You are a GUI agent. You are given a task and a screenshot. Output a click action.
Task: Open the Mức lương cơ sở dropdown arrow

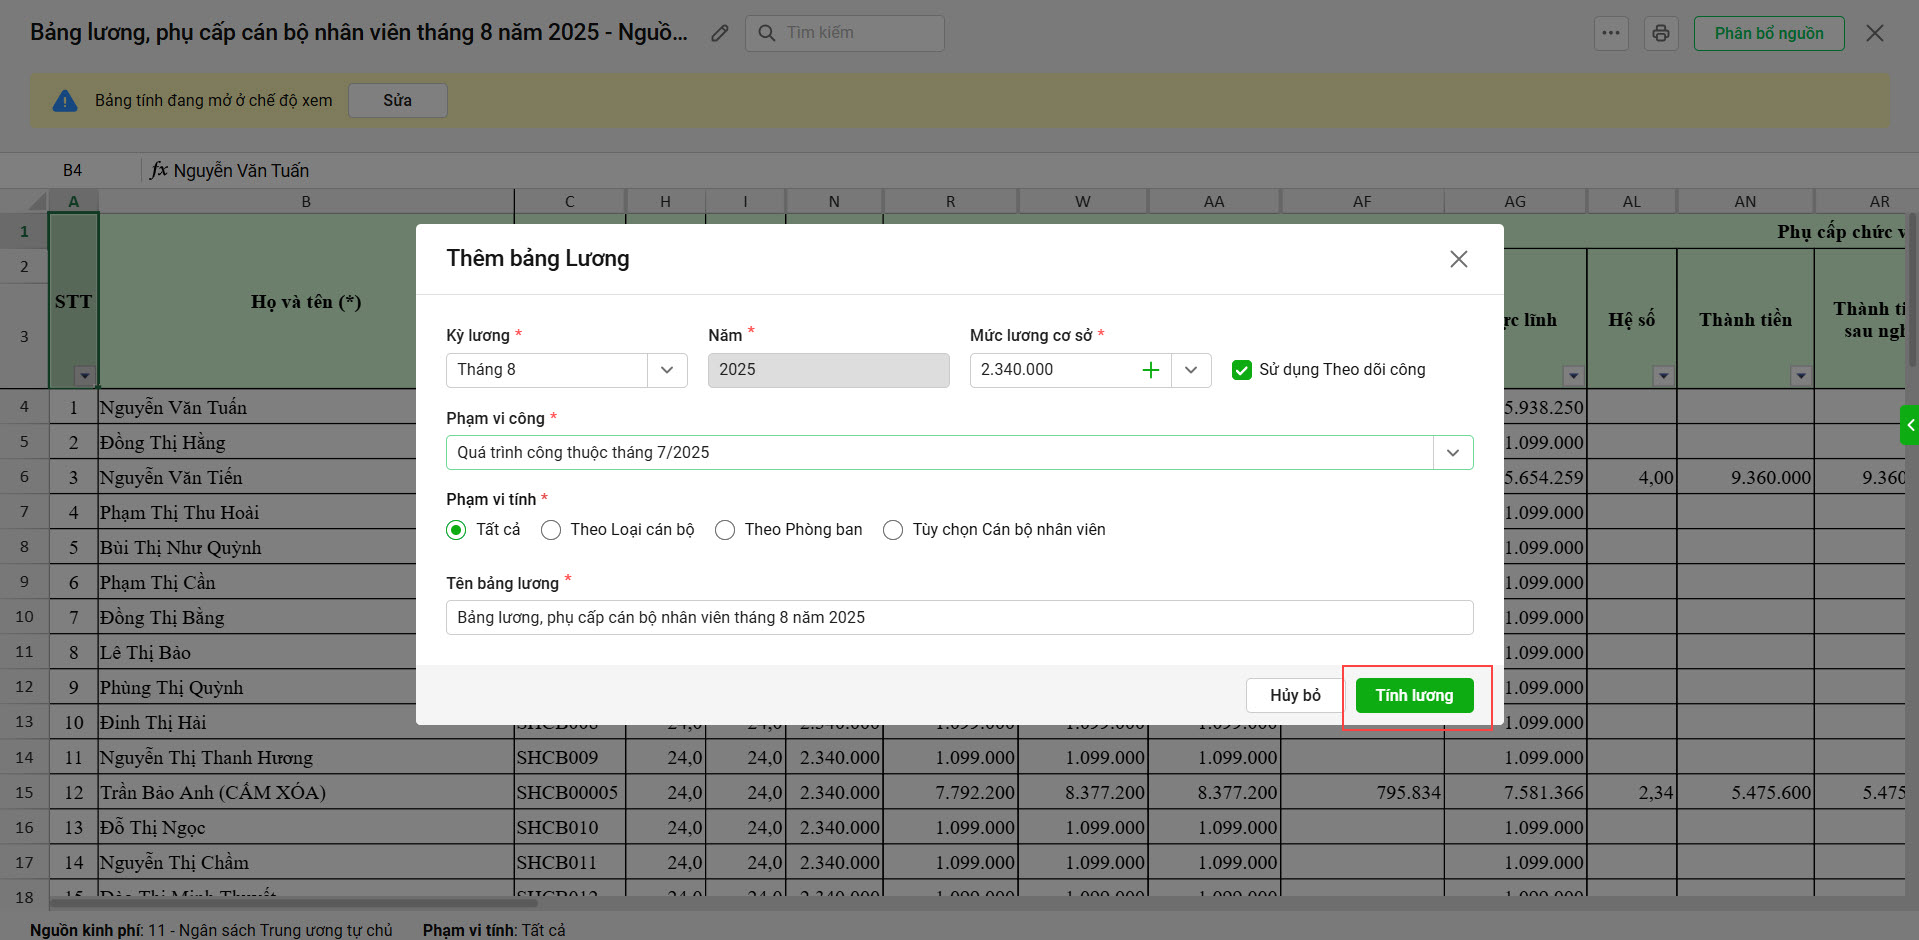coord(1191,370)
